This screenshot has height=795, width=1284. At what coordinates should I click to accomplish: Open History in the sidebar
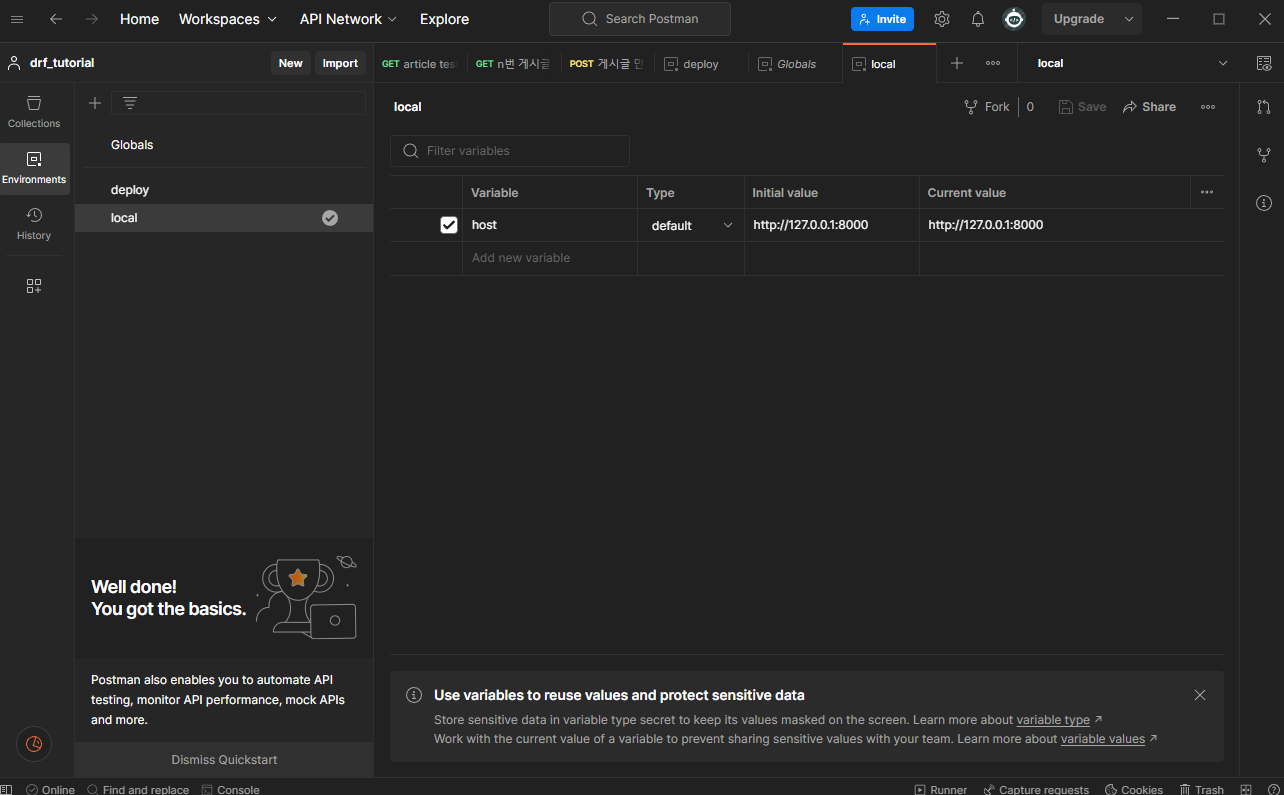pyautogui.click(x=34, y=224)
